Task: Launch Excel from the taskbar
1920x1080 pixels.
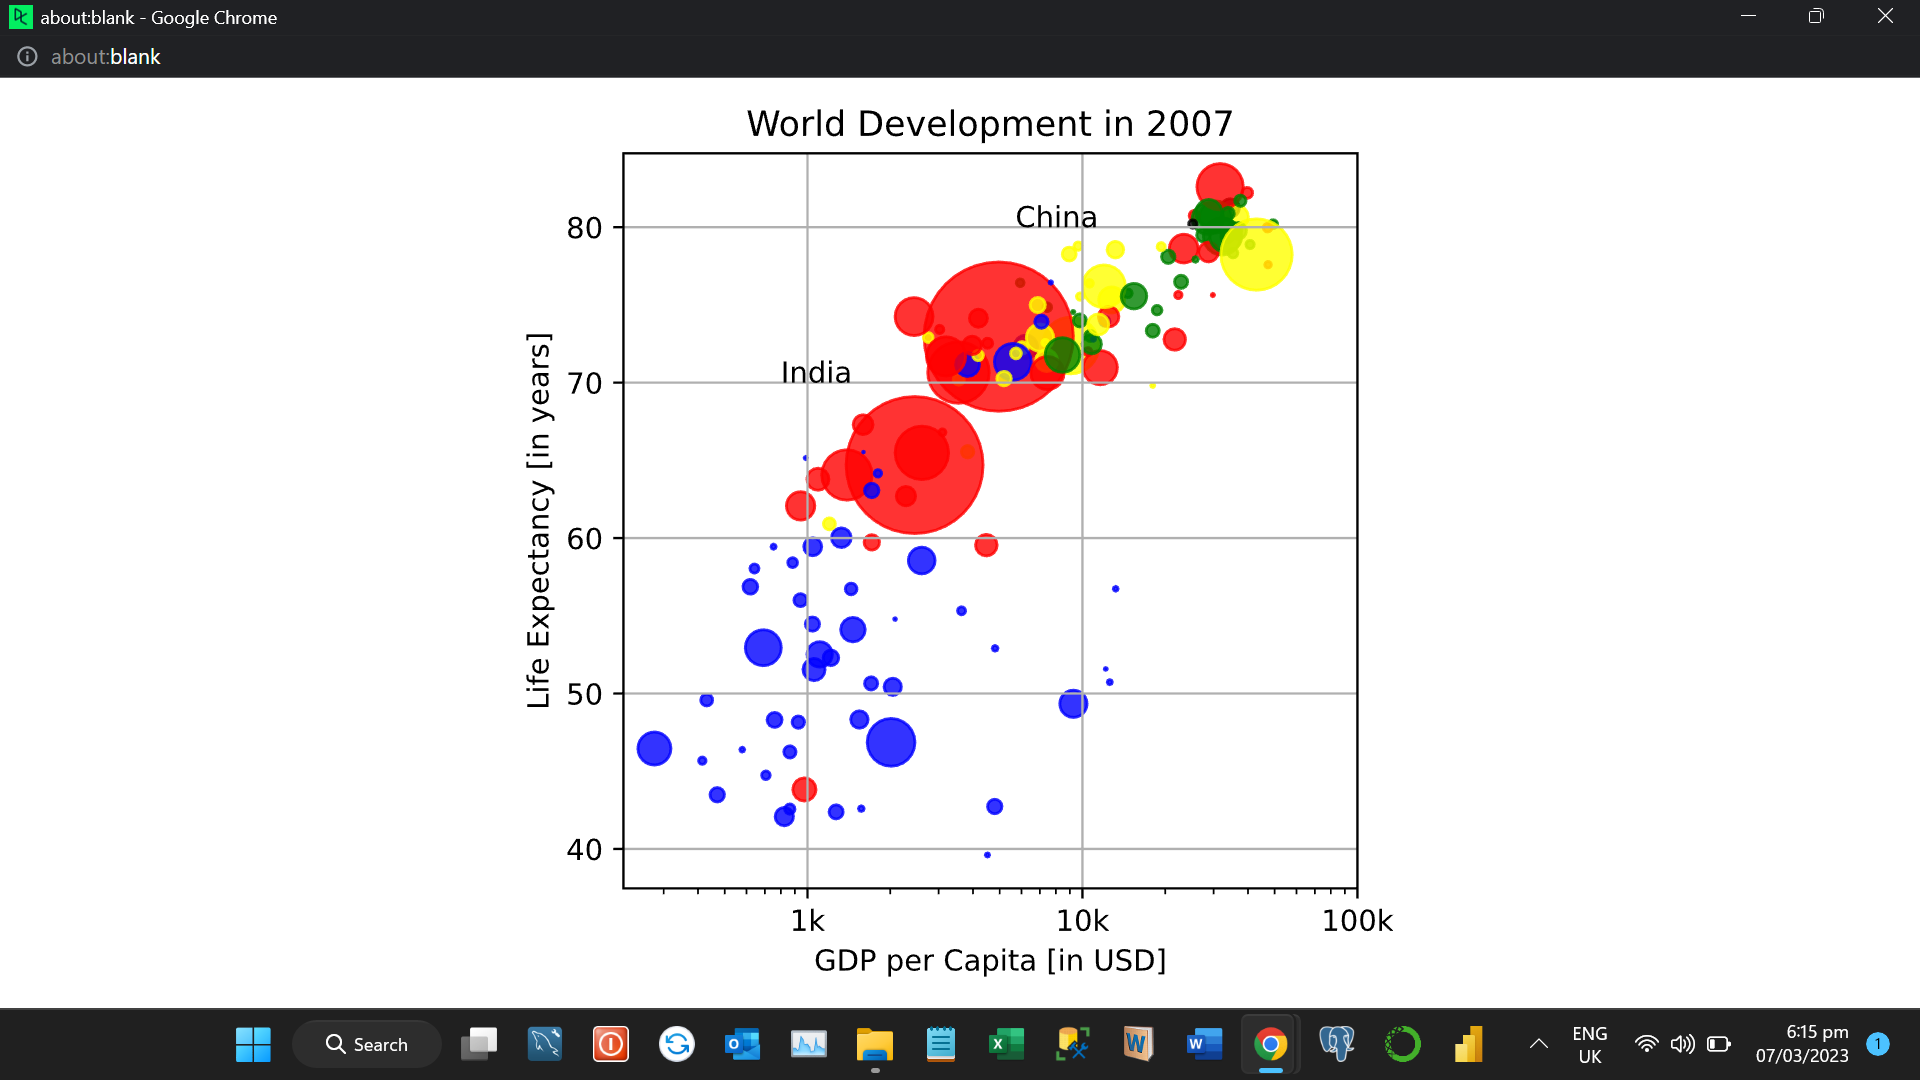Action: (x=1006, y=1043)
